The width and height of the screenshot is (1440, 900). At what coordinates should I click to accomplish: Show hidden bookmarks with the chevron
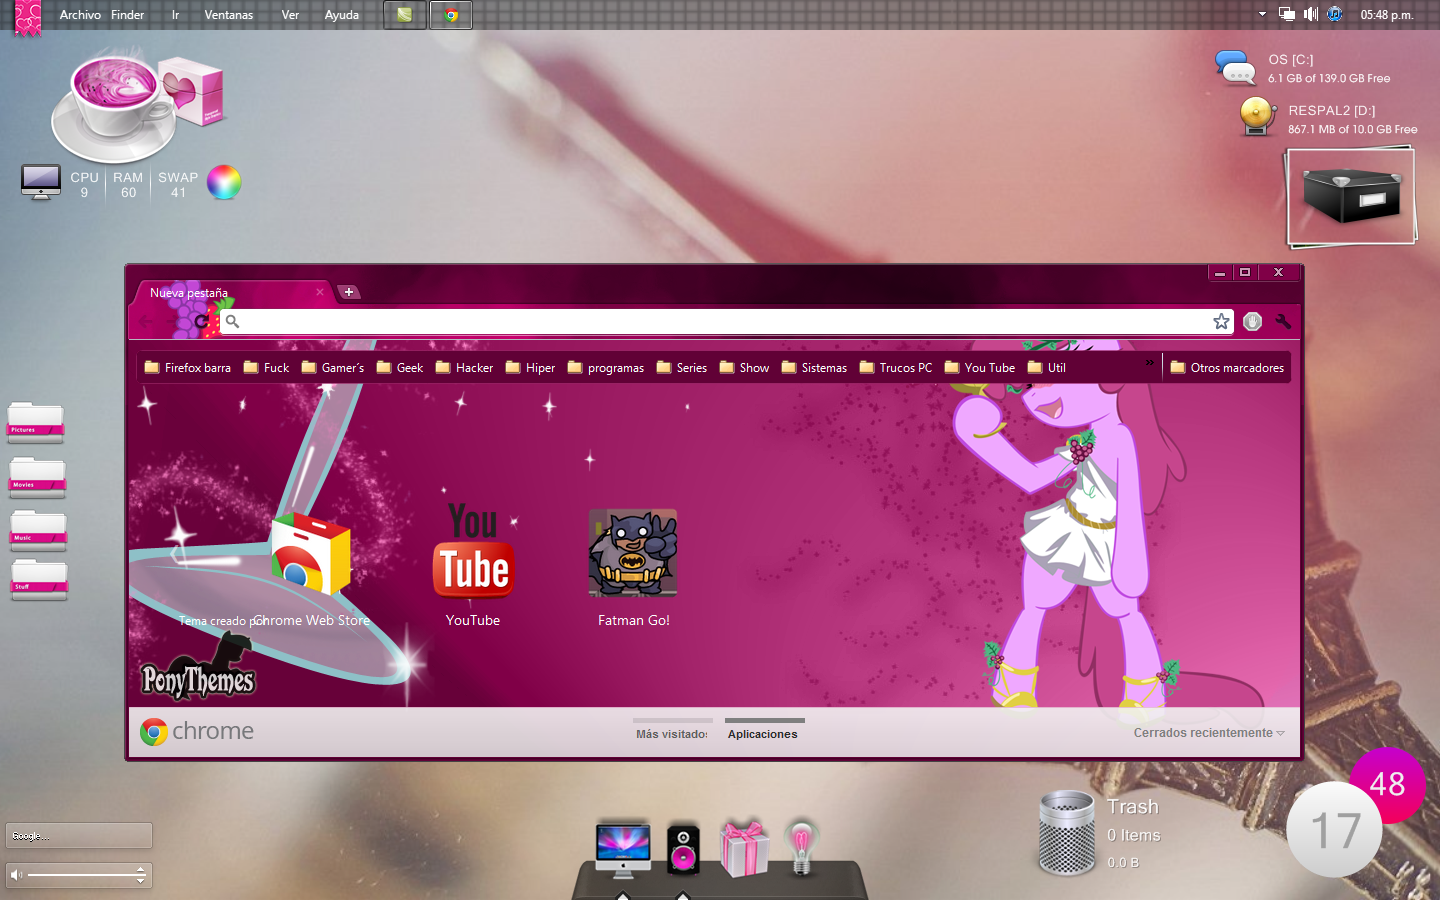click(1149, 363)
